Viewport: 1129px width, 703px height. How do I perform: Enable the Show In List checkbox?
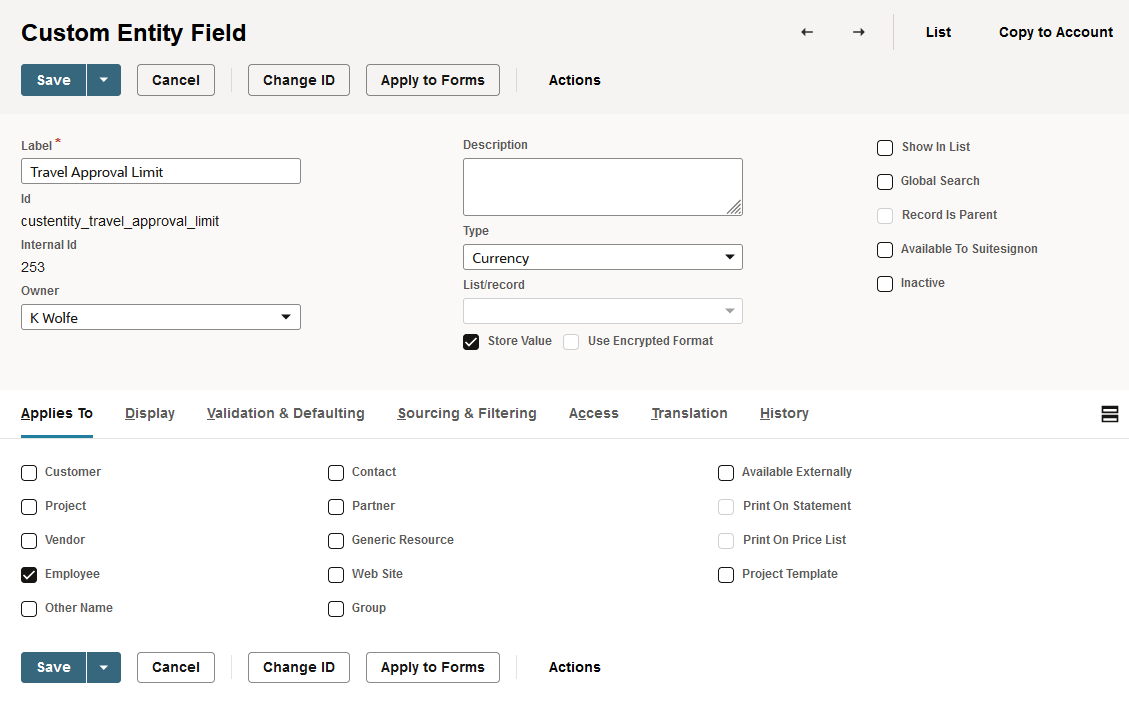(x=885, y=148)
